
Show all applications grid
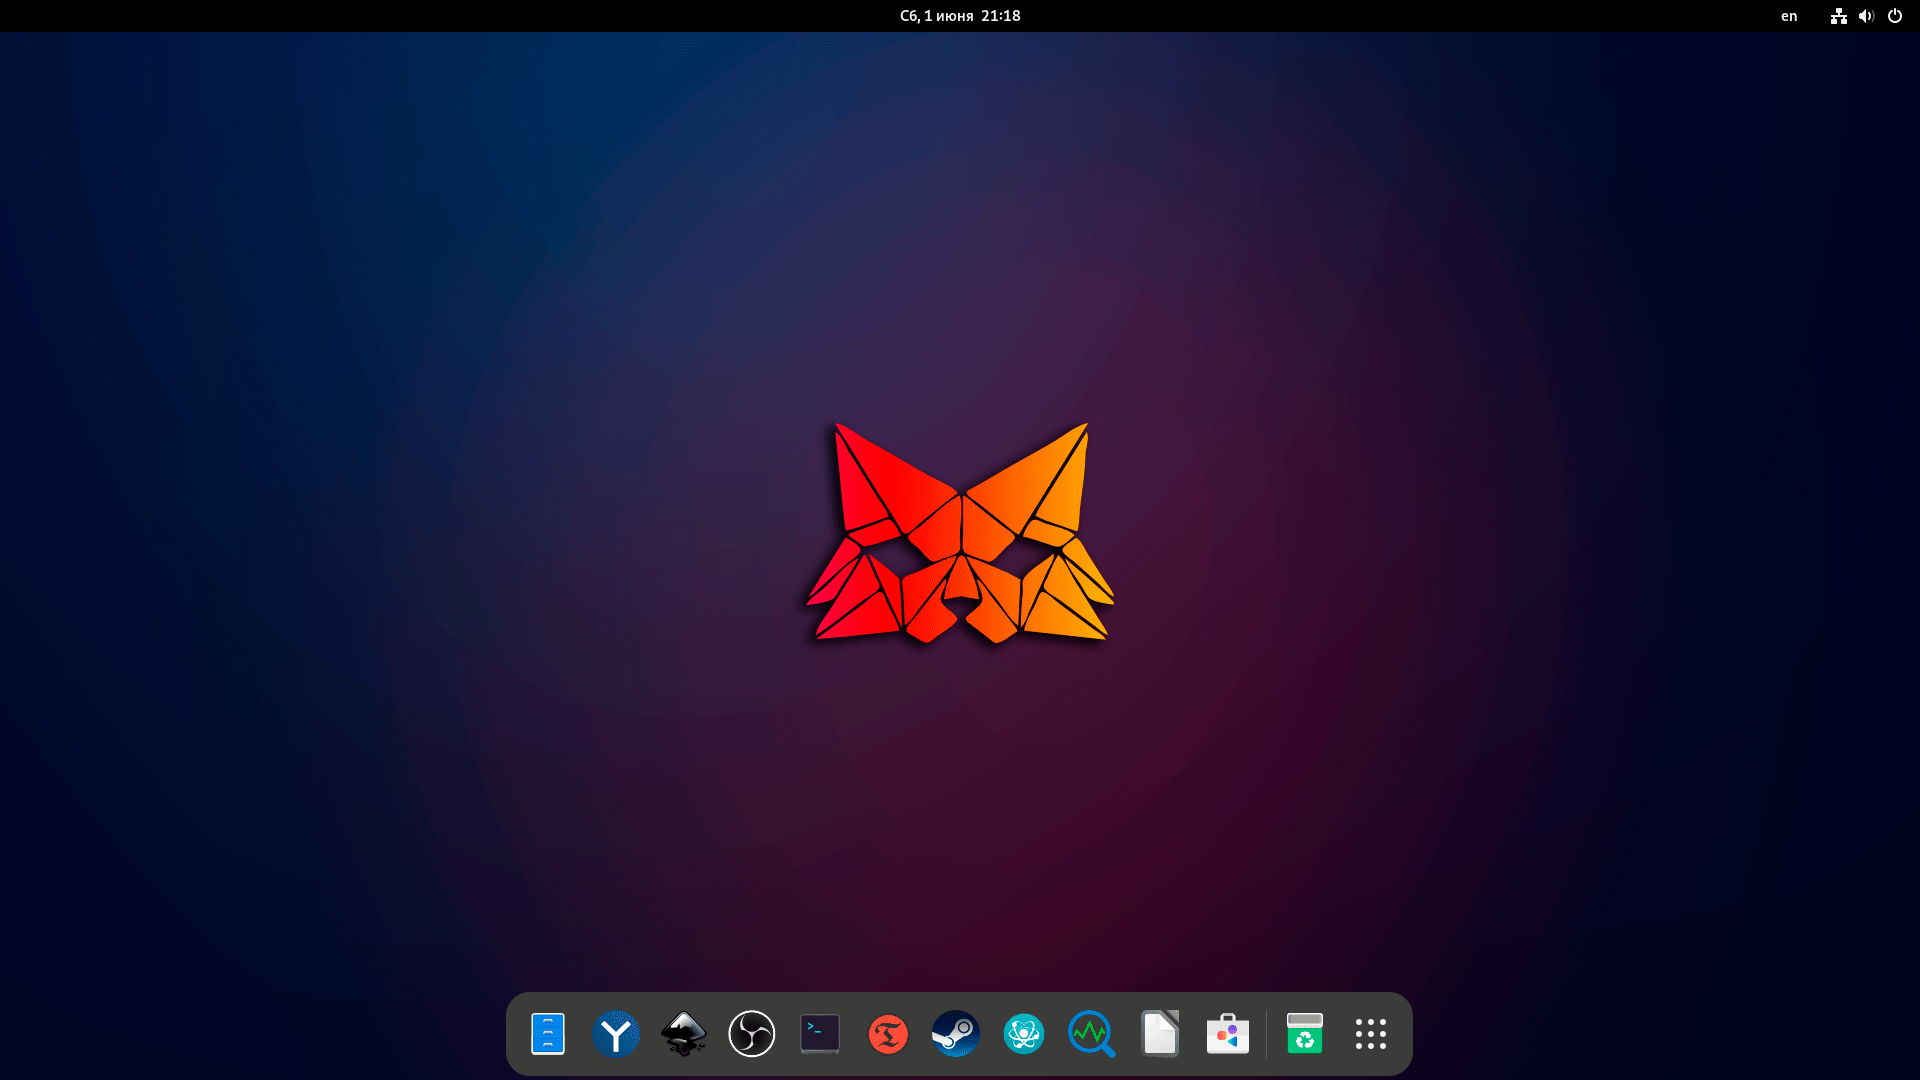1371,1034
